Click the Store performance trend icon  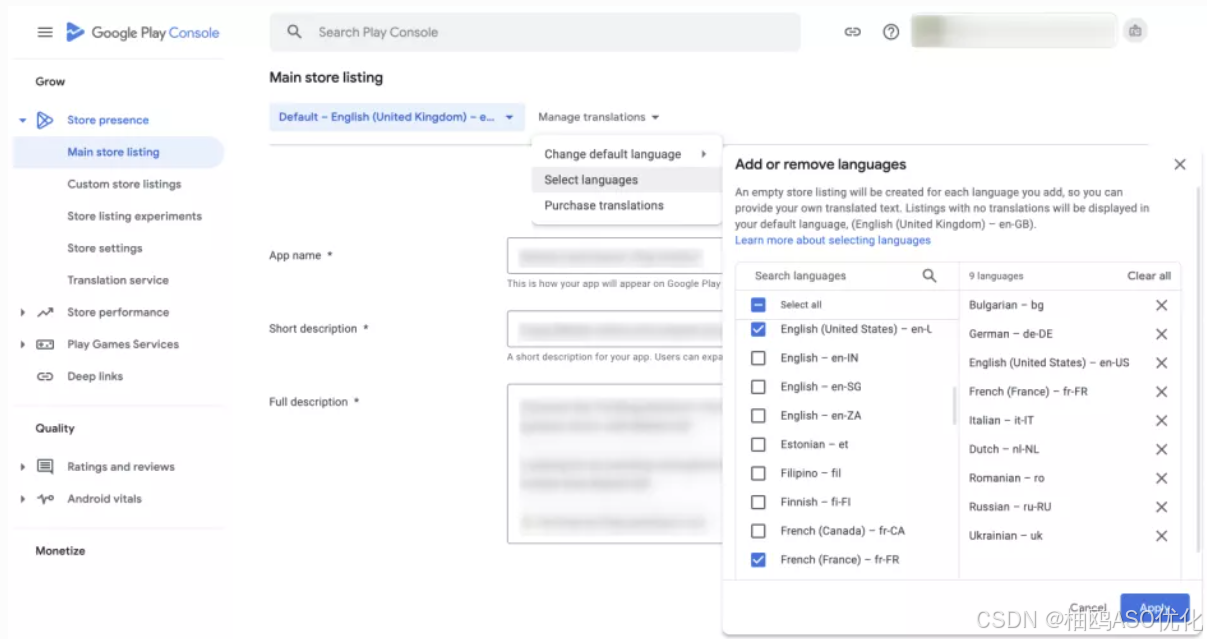(45, 312)
